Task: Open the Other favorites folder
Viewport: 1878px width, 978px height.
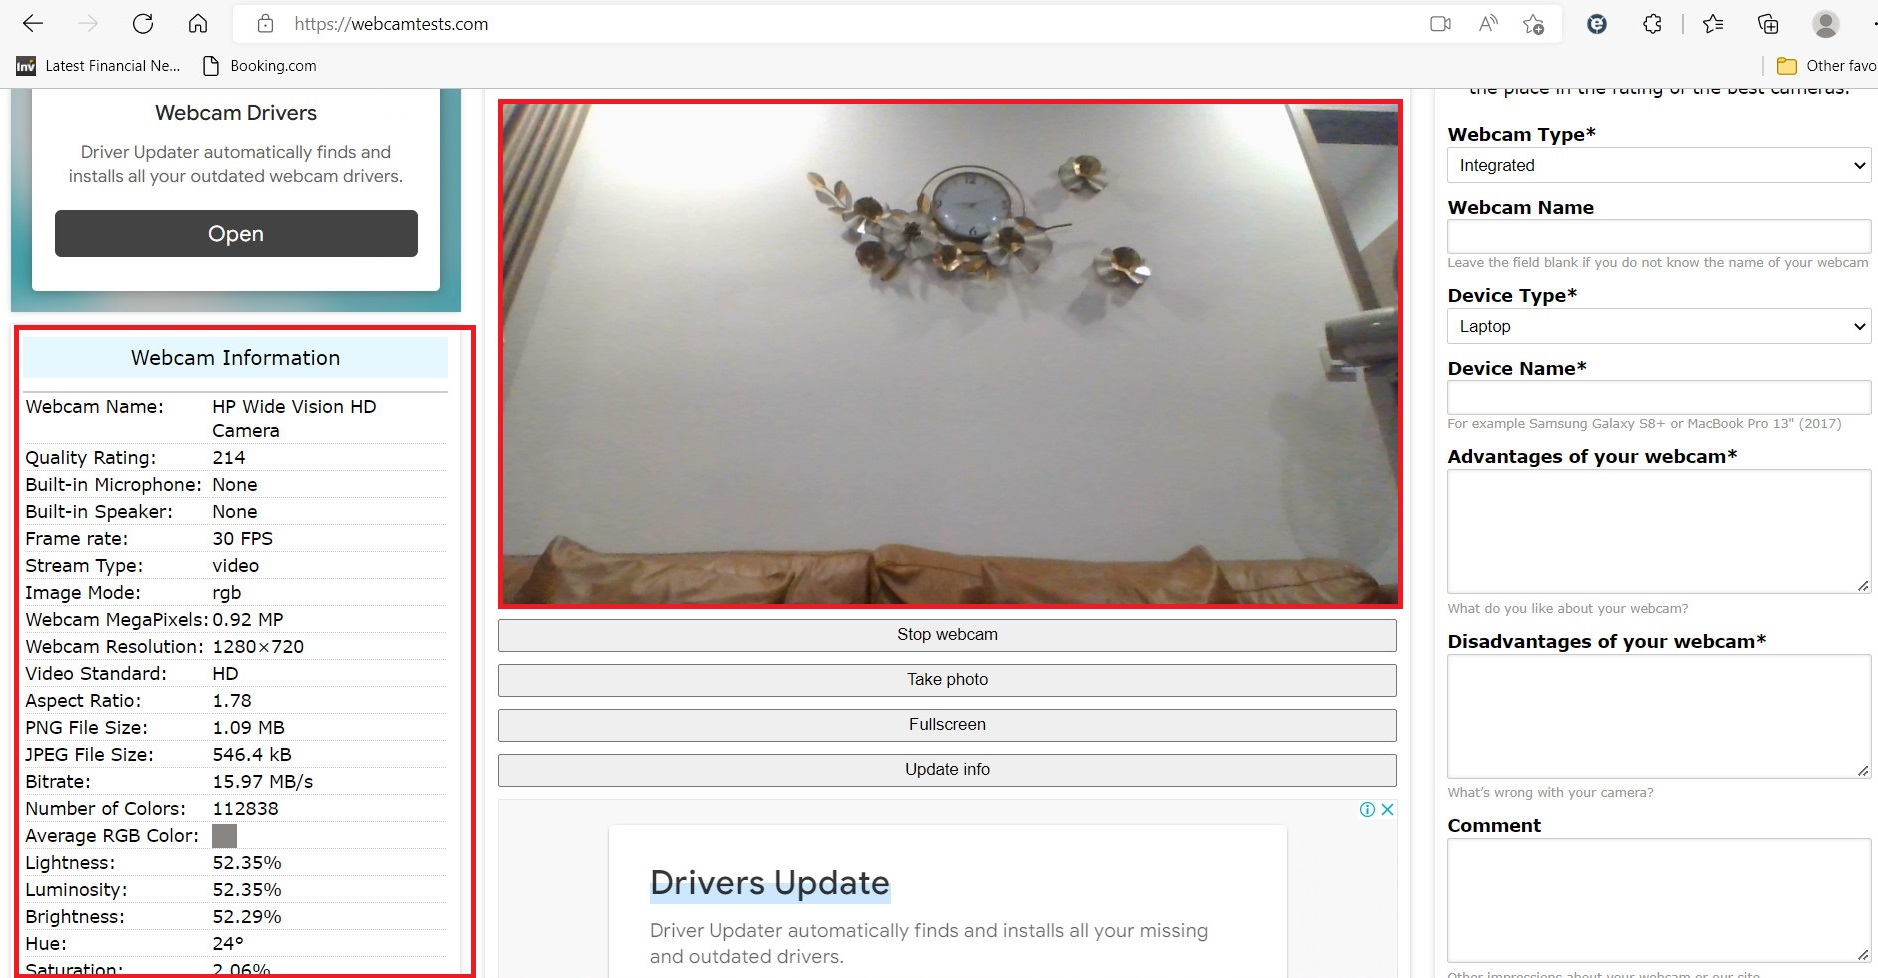Action: tap(1826, 66)
